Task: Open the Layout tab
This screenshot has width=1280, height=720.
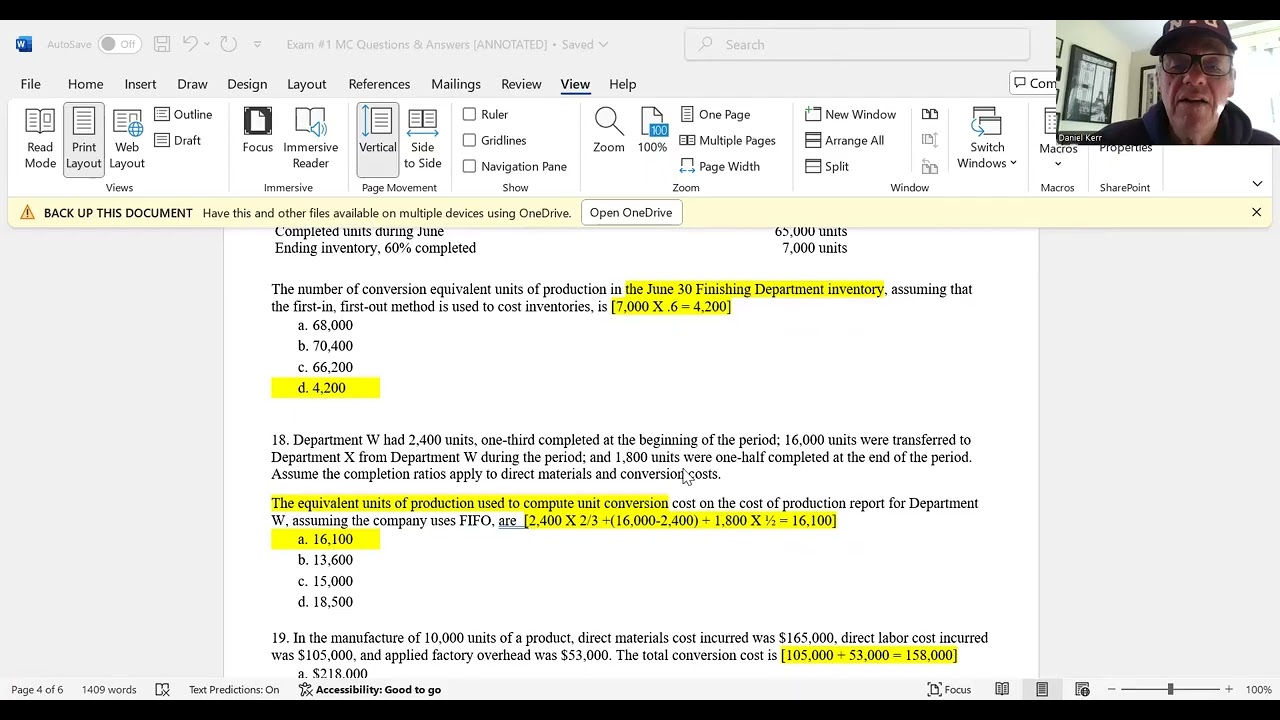Action: [307, 84]
